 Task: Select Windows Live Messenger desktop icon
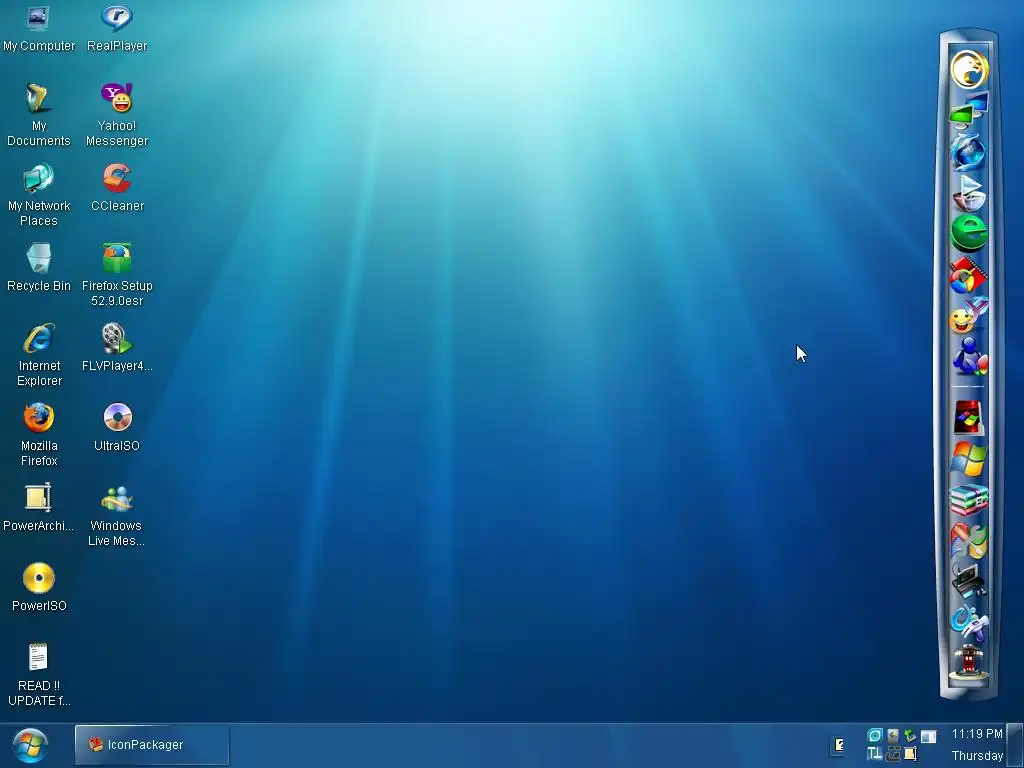point(117,515)
